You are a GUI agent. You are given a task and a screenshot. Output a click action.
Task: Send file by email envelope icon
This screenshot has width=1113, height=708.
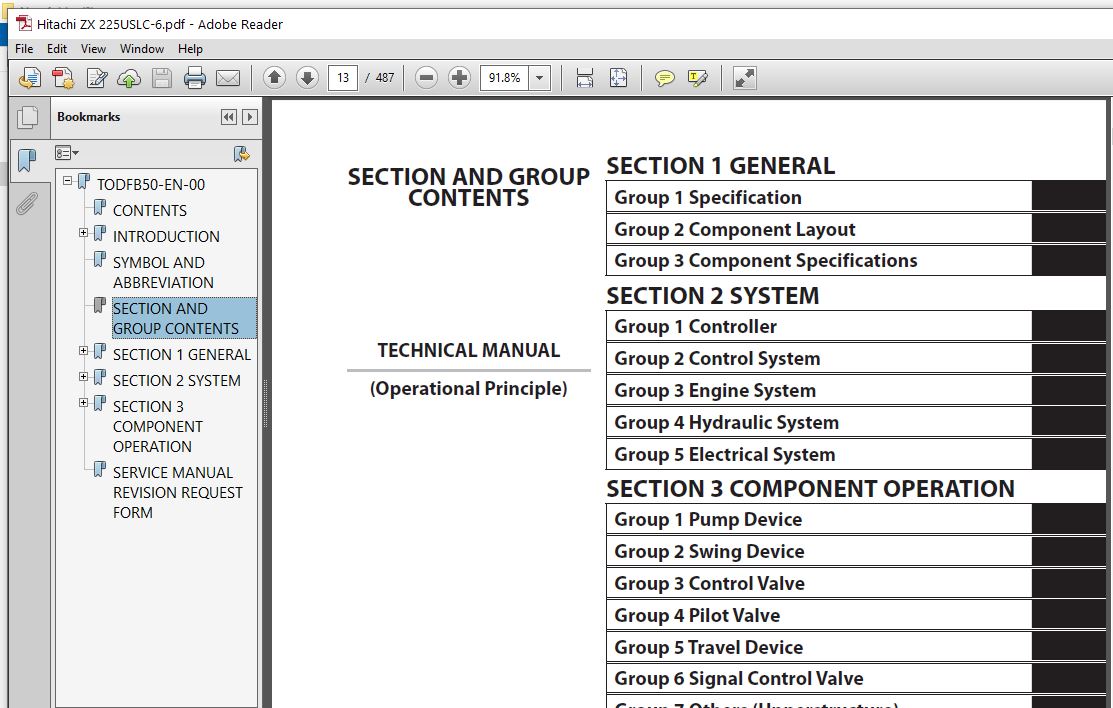point(228,78)
